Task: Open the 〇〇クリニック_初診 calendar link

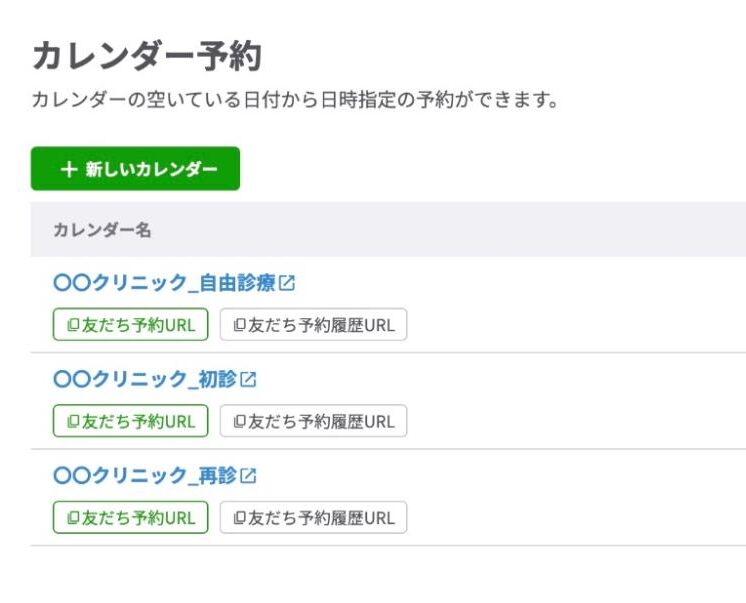Action: (144, 380)
